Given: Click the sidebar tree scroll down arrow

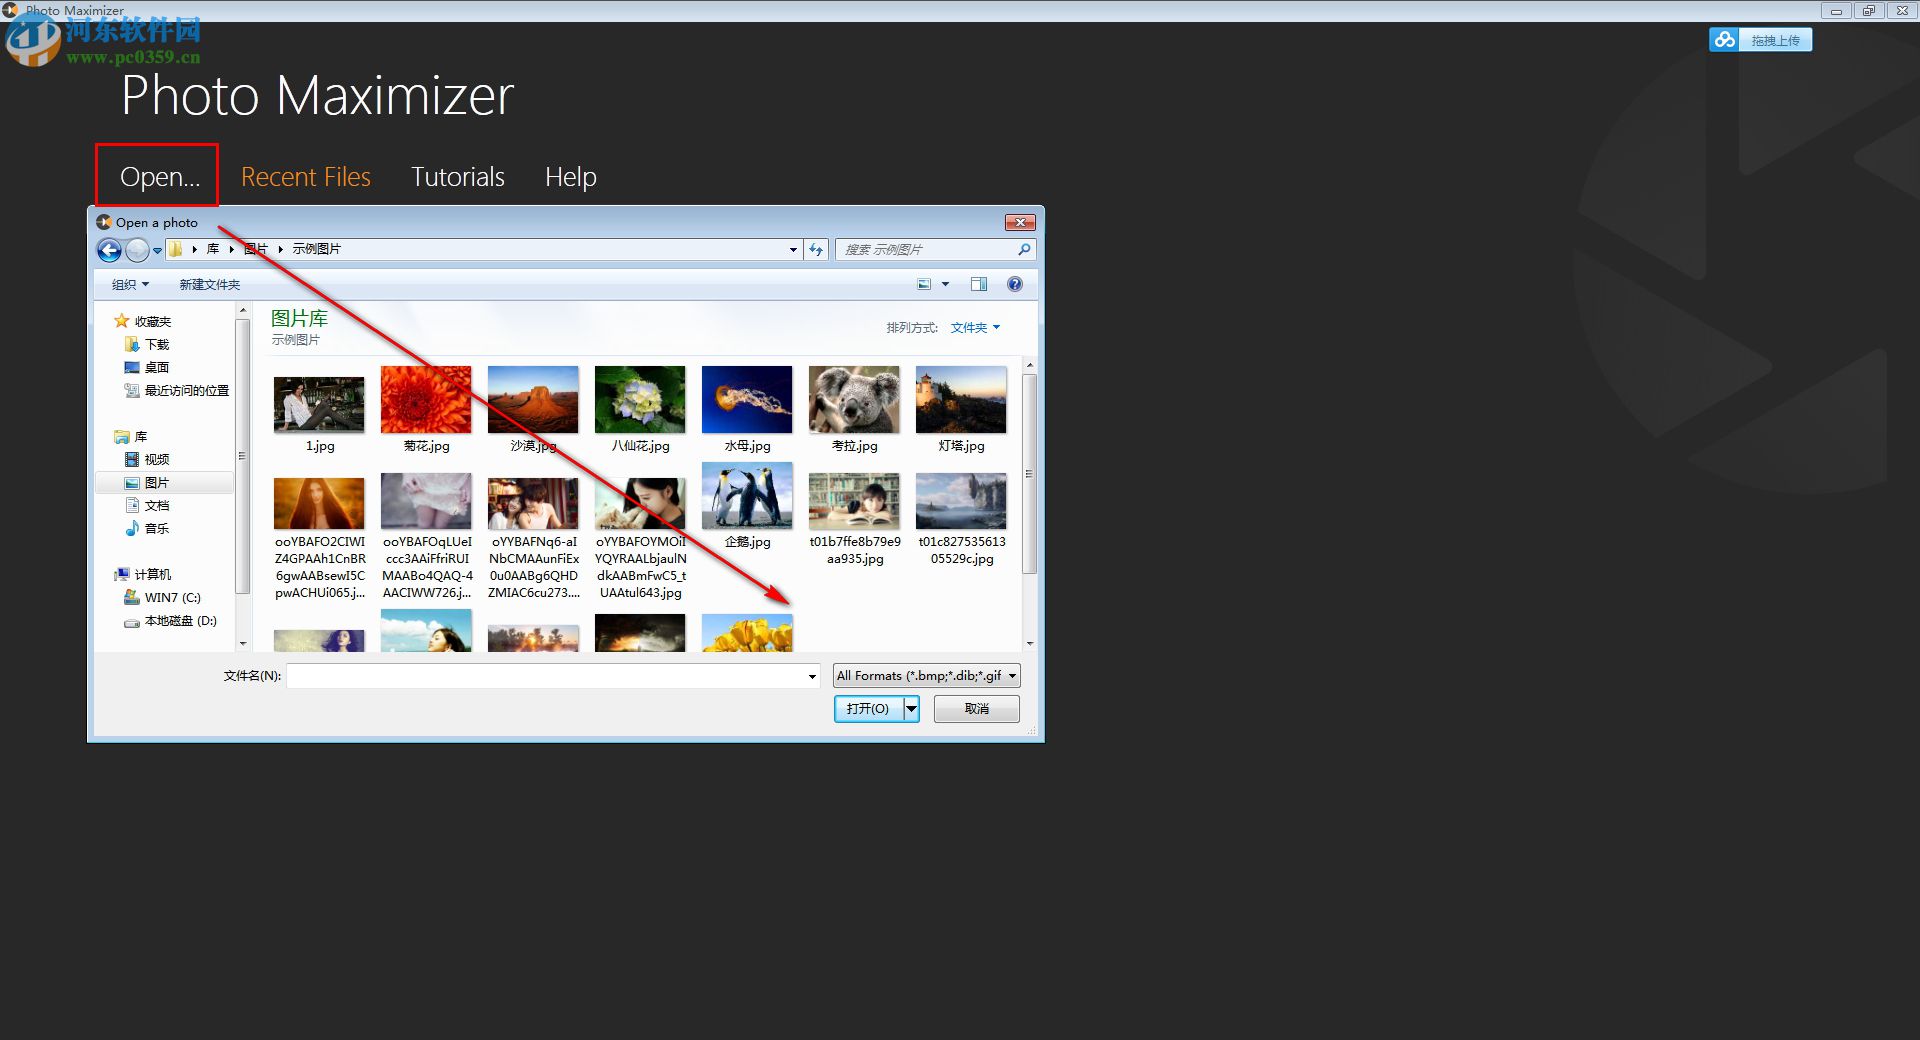Looking at the screenshot, I should pos(242,643).
